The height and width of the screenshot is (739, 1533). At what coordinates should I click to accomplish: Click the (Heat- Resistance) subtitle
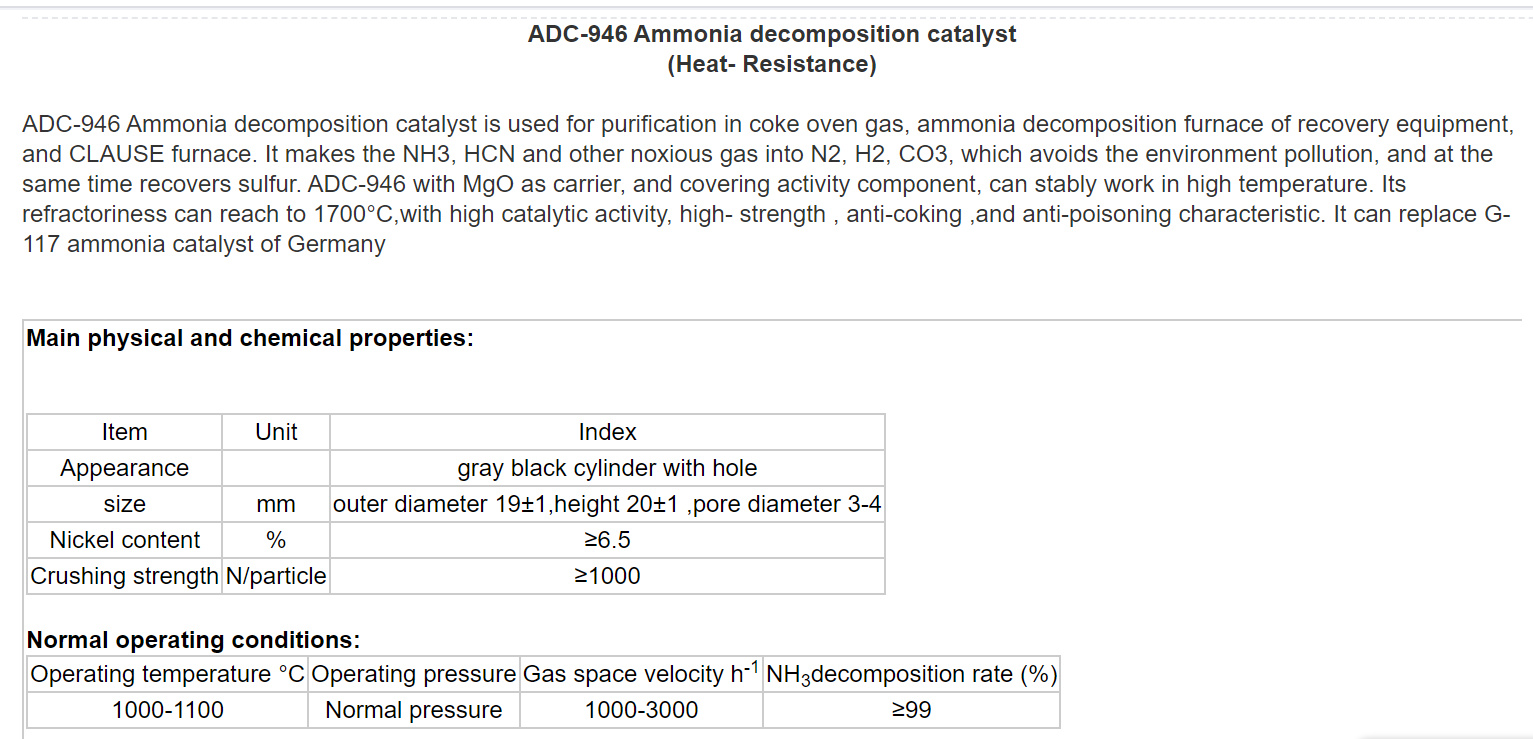pos(771,64)
